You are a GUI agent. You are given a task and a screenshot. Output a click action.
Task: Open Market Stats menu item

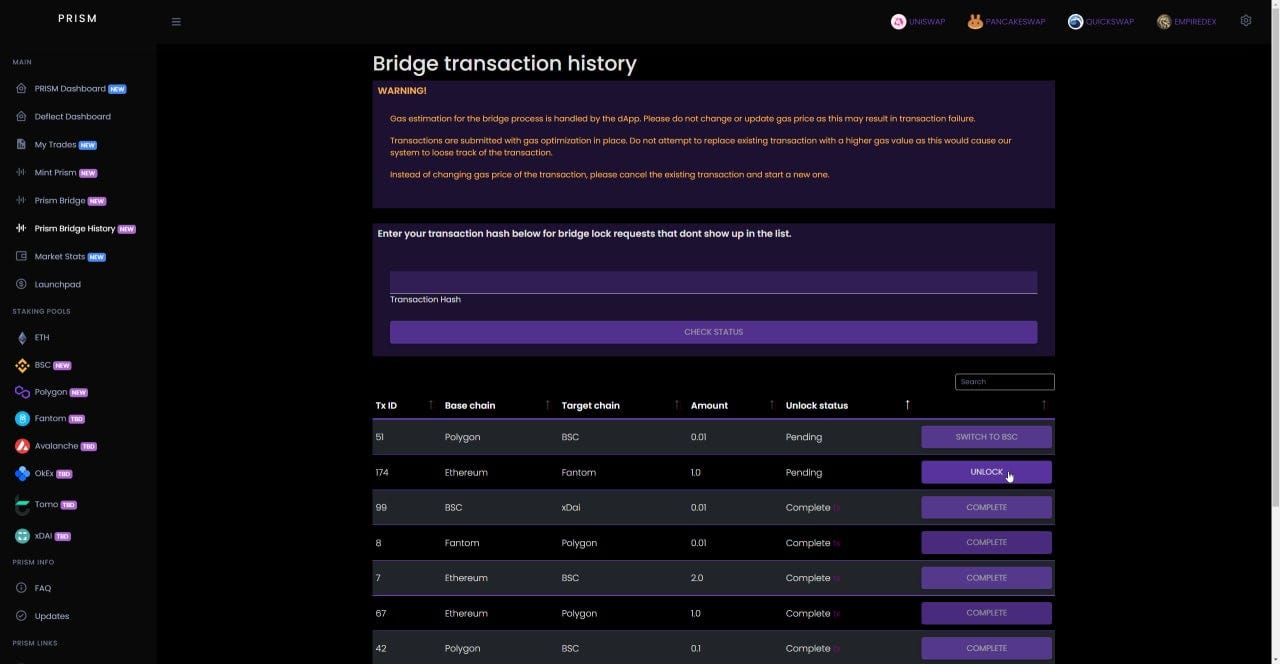(60, 256)
